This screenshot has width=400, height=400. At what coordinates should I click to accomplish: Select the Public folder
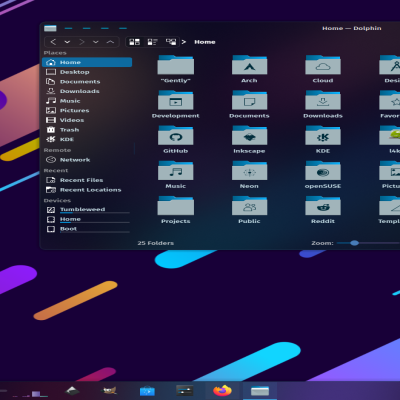pyautogui.click(x=249, y=210)
